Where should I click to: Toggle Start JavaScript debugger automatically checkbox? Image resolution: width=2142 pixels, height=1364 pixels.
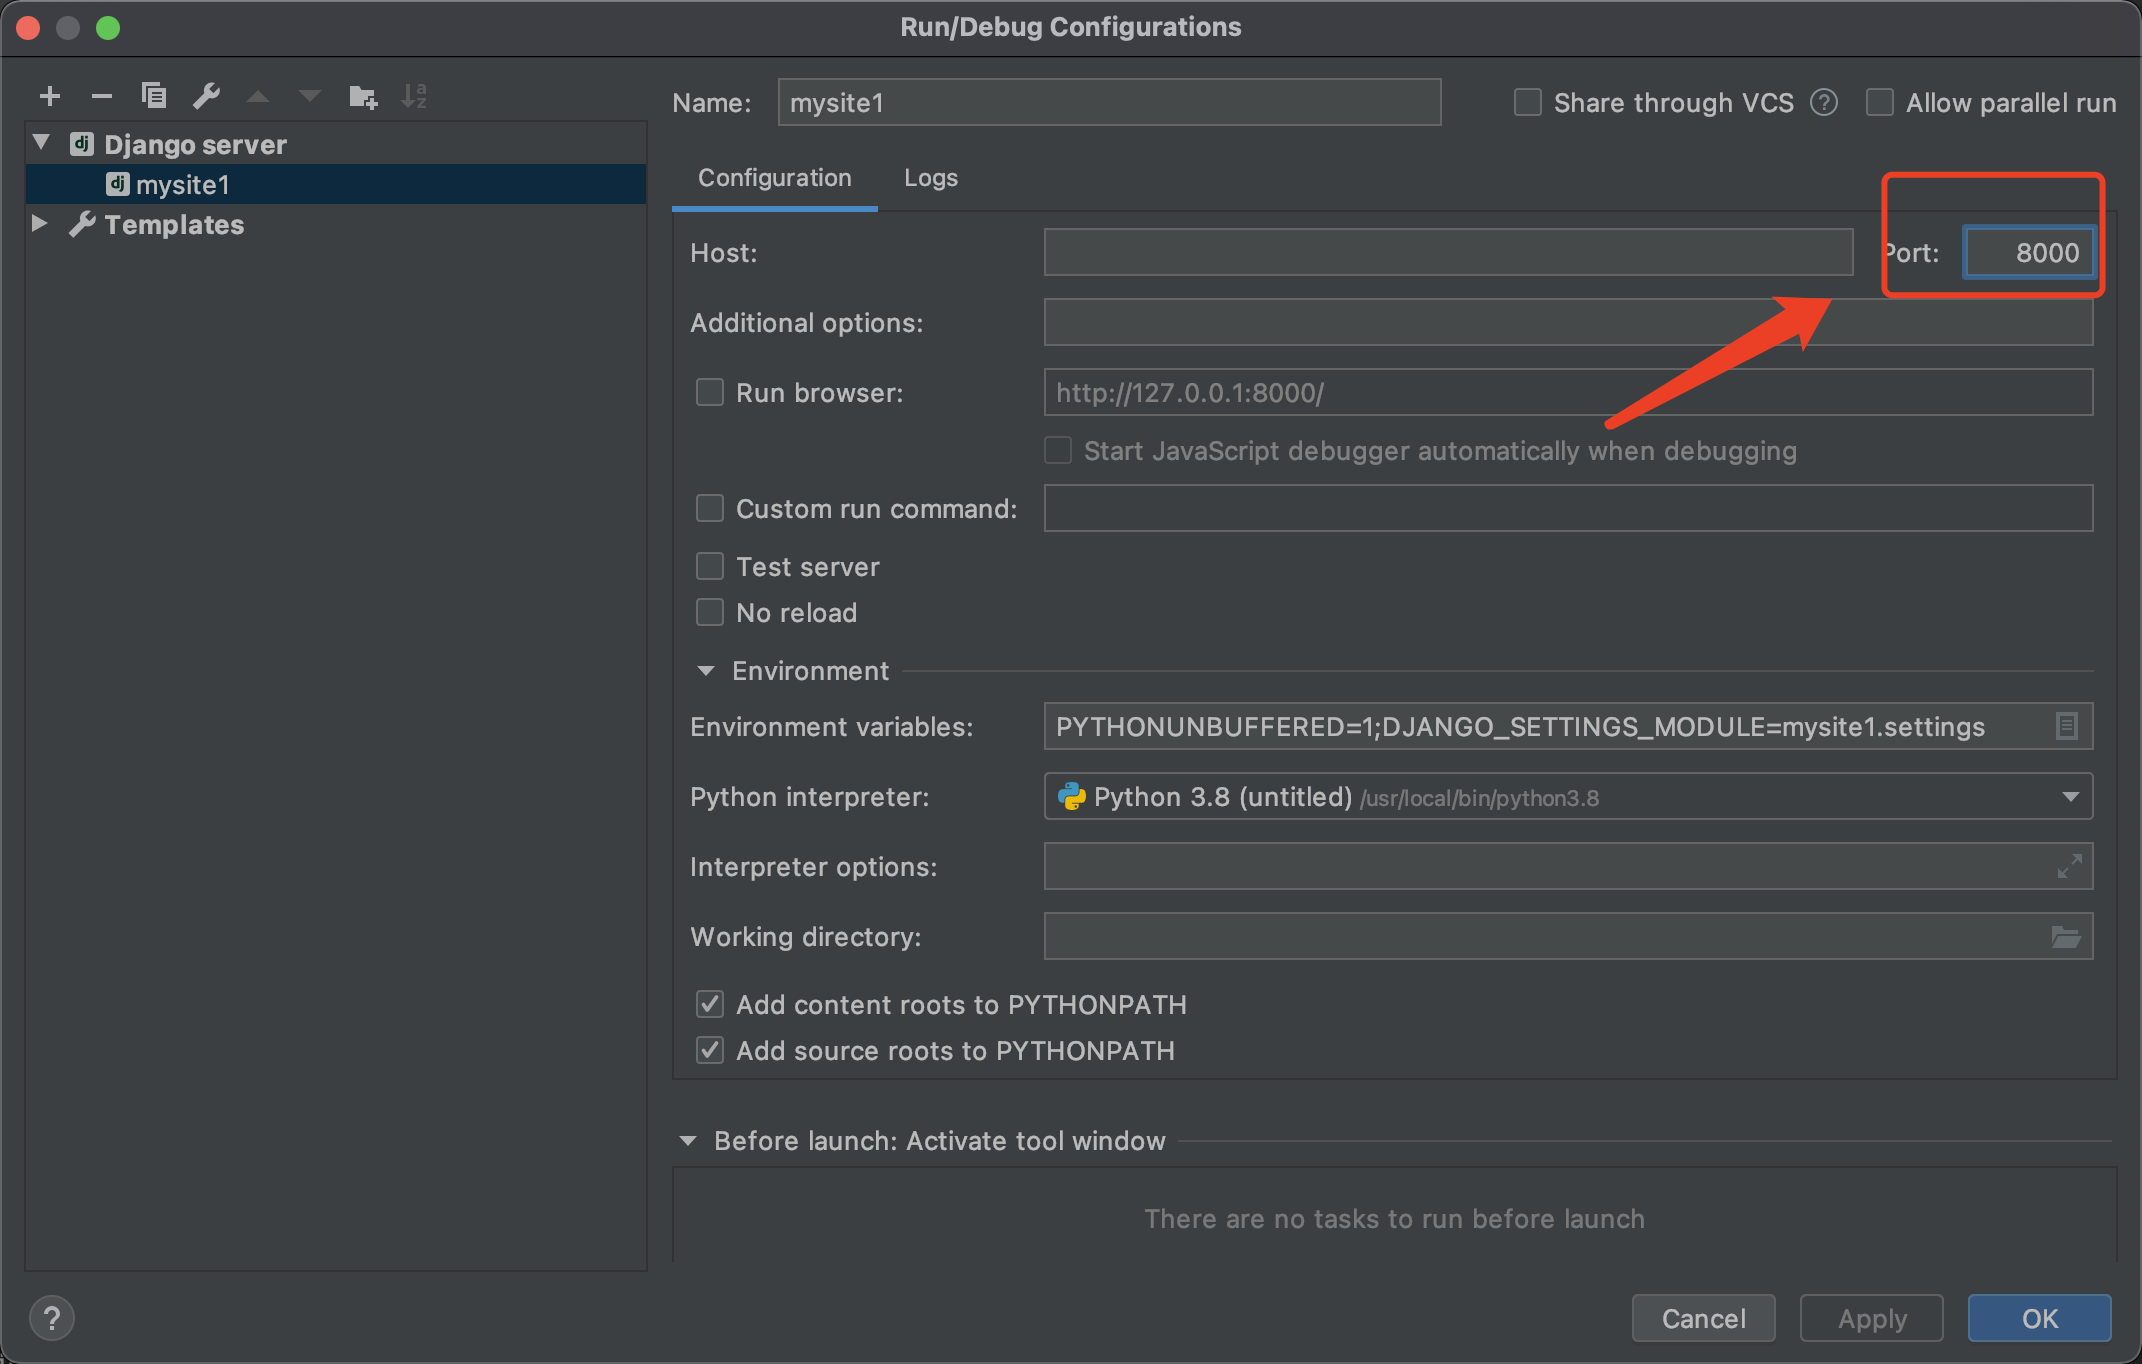click(x=1058, y=450)
